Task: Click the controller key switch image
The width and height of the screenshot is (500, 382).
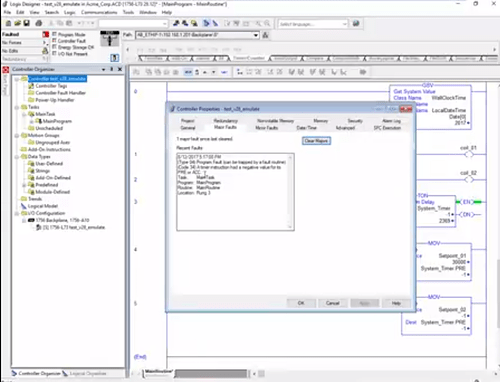Action: tap(110, 39)
